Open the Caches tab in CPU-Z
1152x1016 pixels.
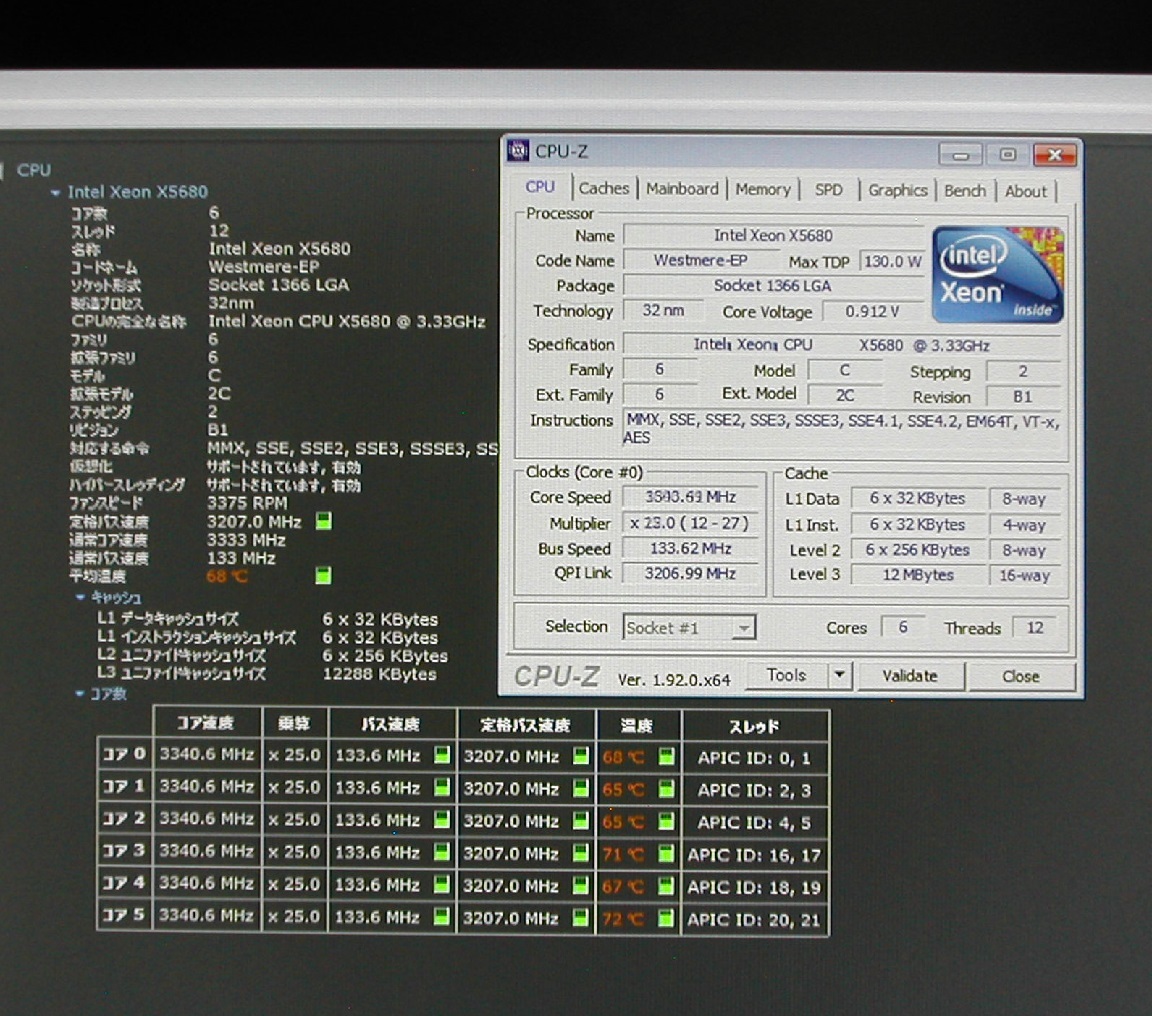click(x=603, y=189)
